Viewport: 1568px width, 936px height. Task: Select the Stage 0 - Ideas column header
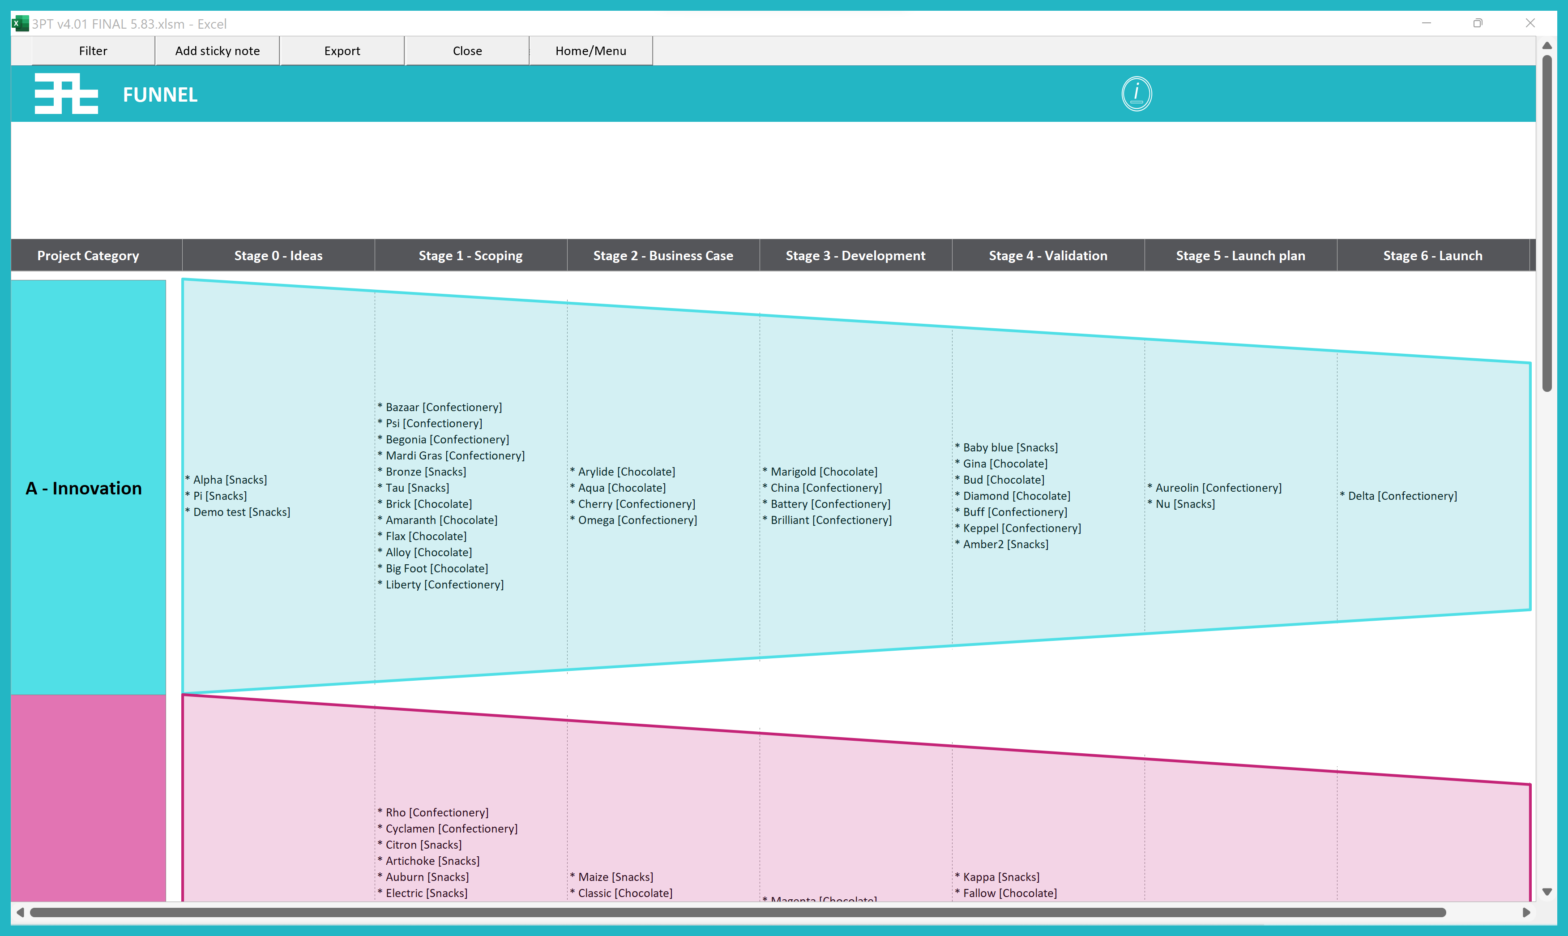pyautogui.click(x=279, y=256)
